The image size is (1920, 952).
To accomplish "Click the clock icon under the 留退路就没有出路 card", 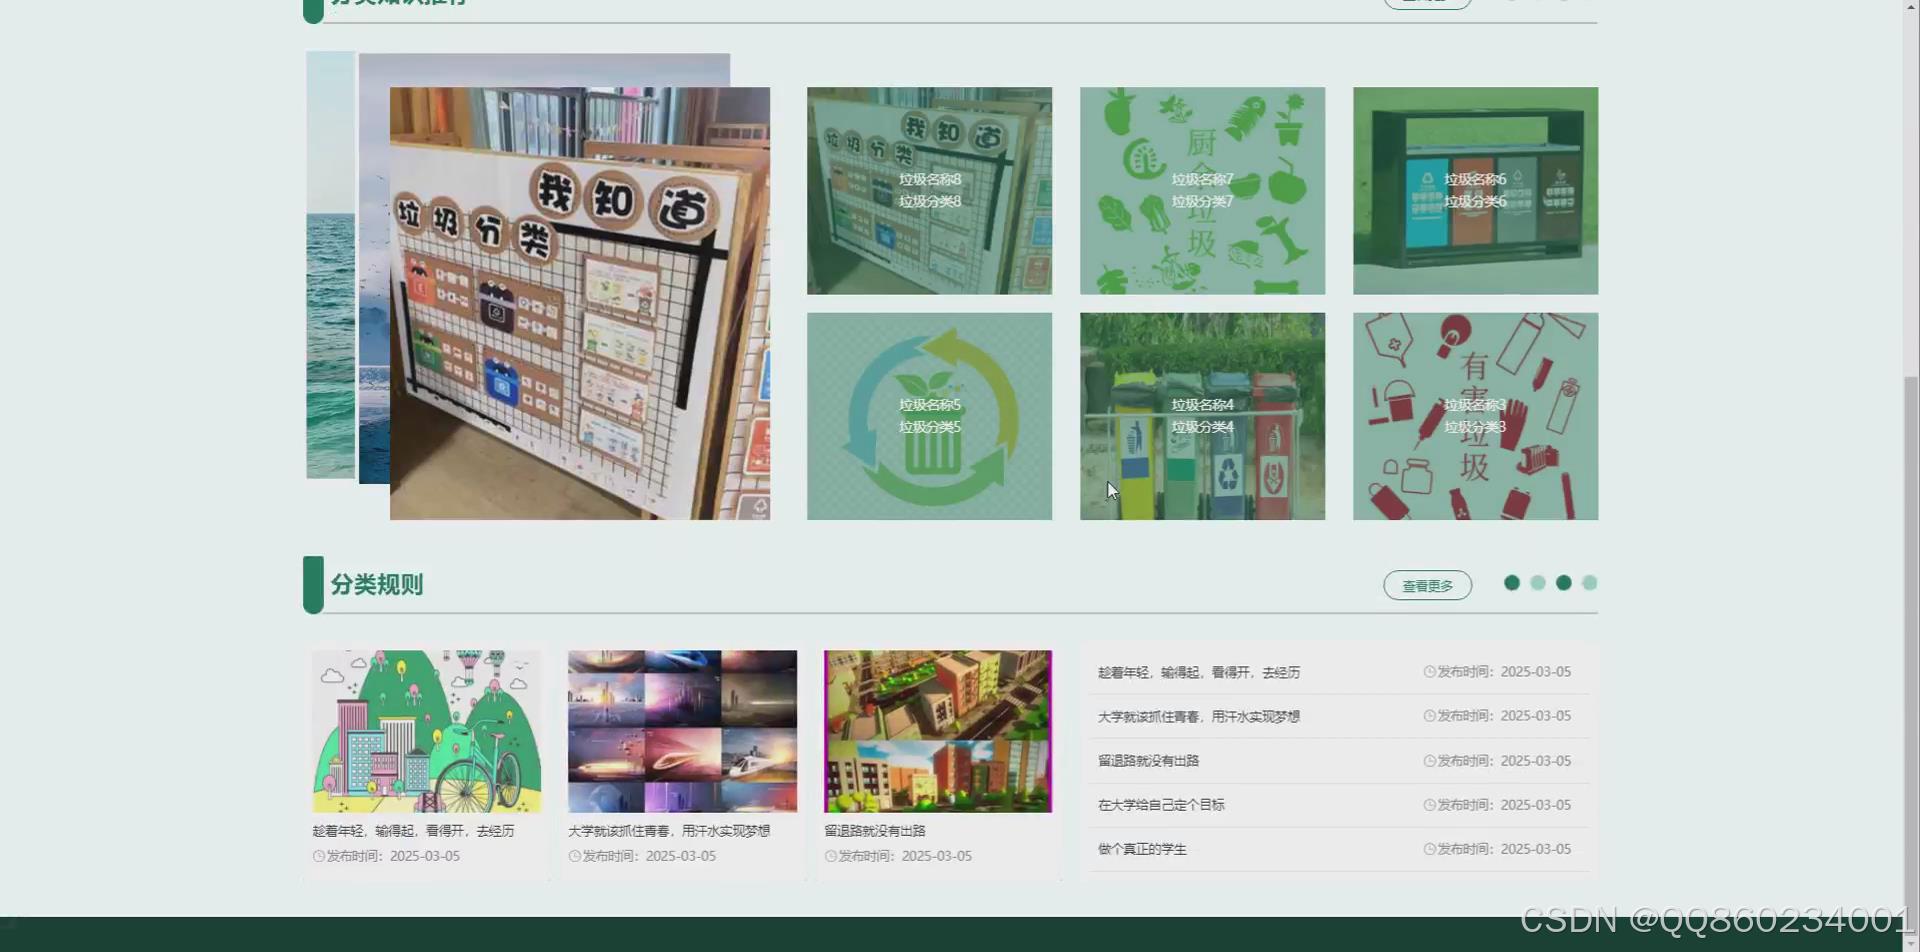I will click(830, 856).
